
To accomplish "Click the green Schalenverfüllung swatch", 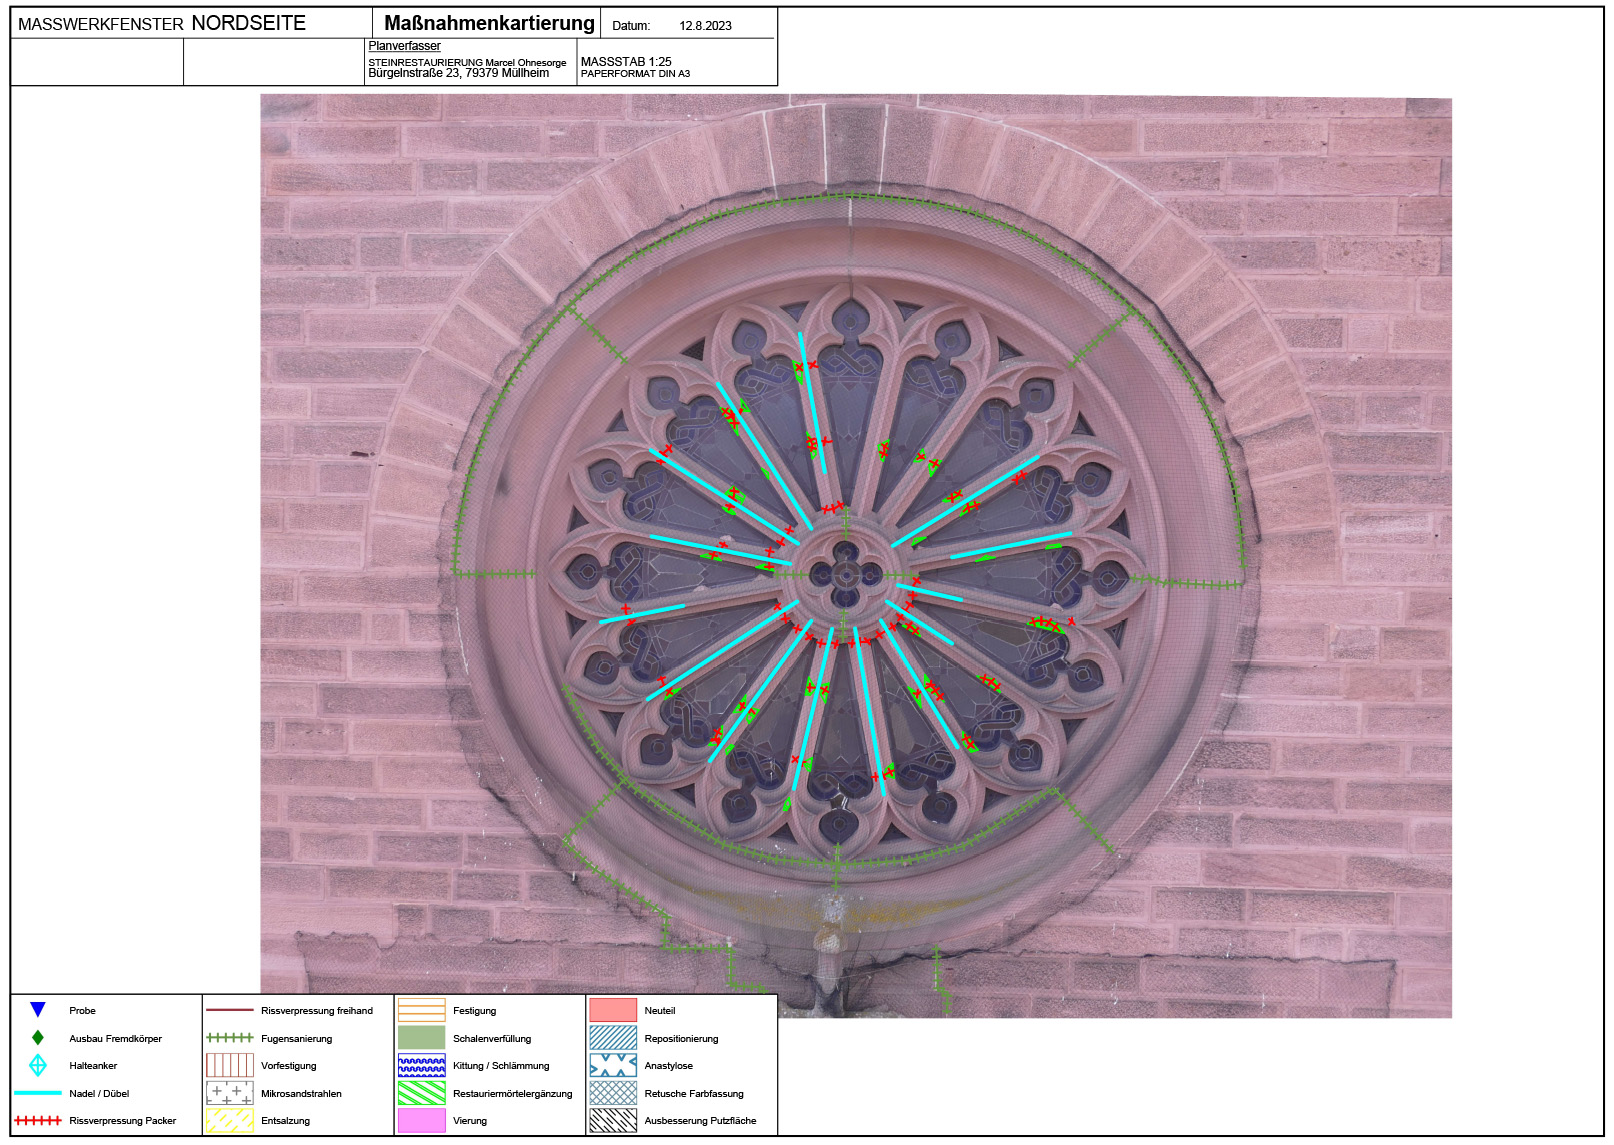I will [x=421, y=1038].
